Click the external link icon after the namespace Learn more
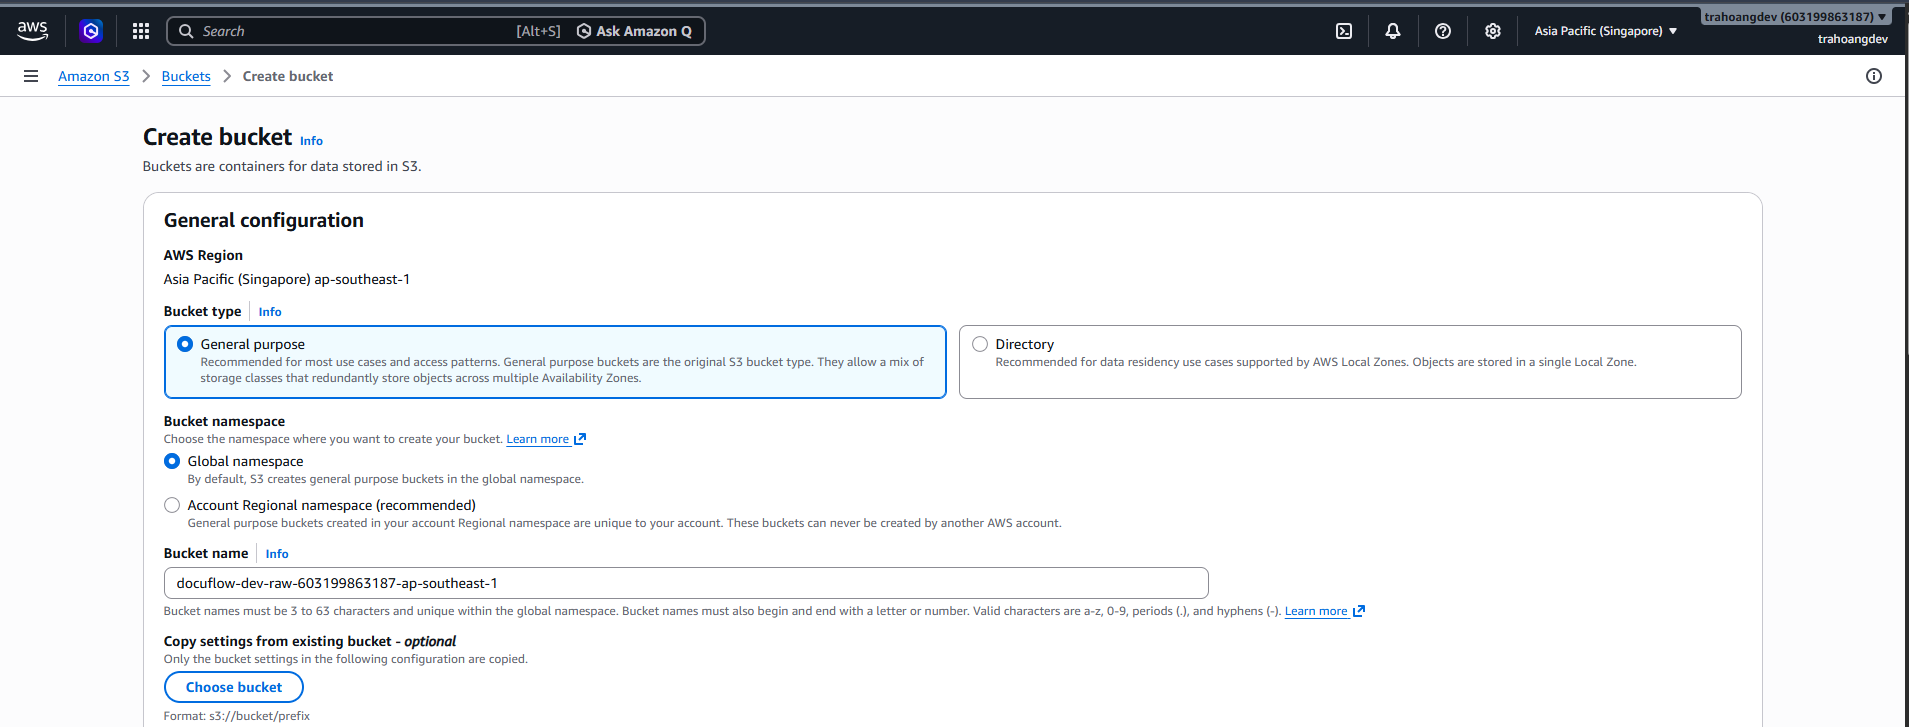The width and height of the screenshot is (1909, 727). [x=580, y=439]
